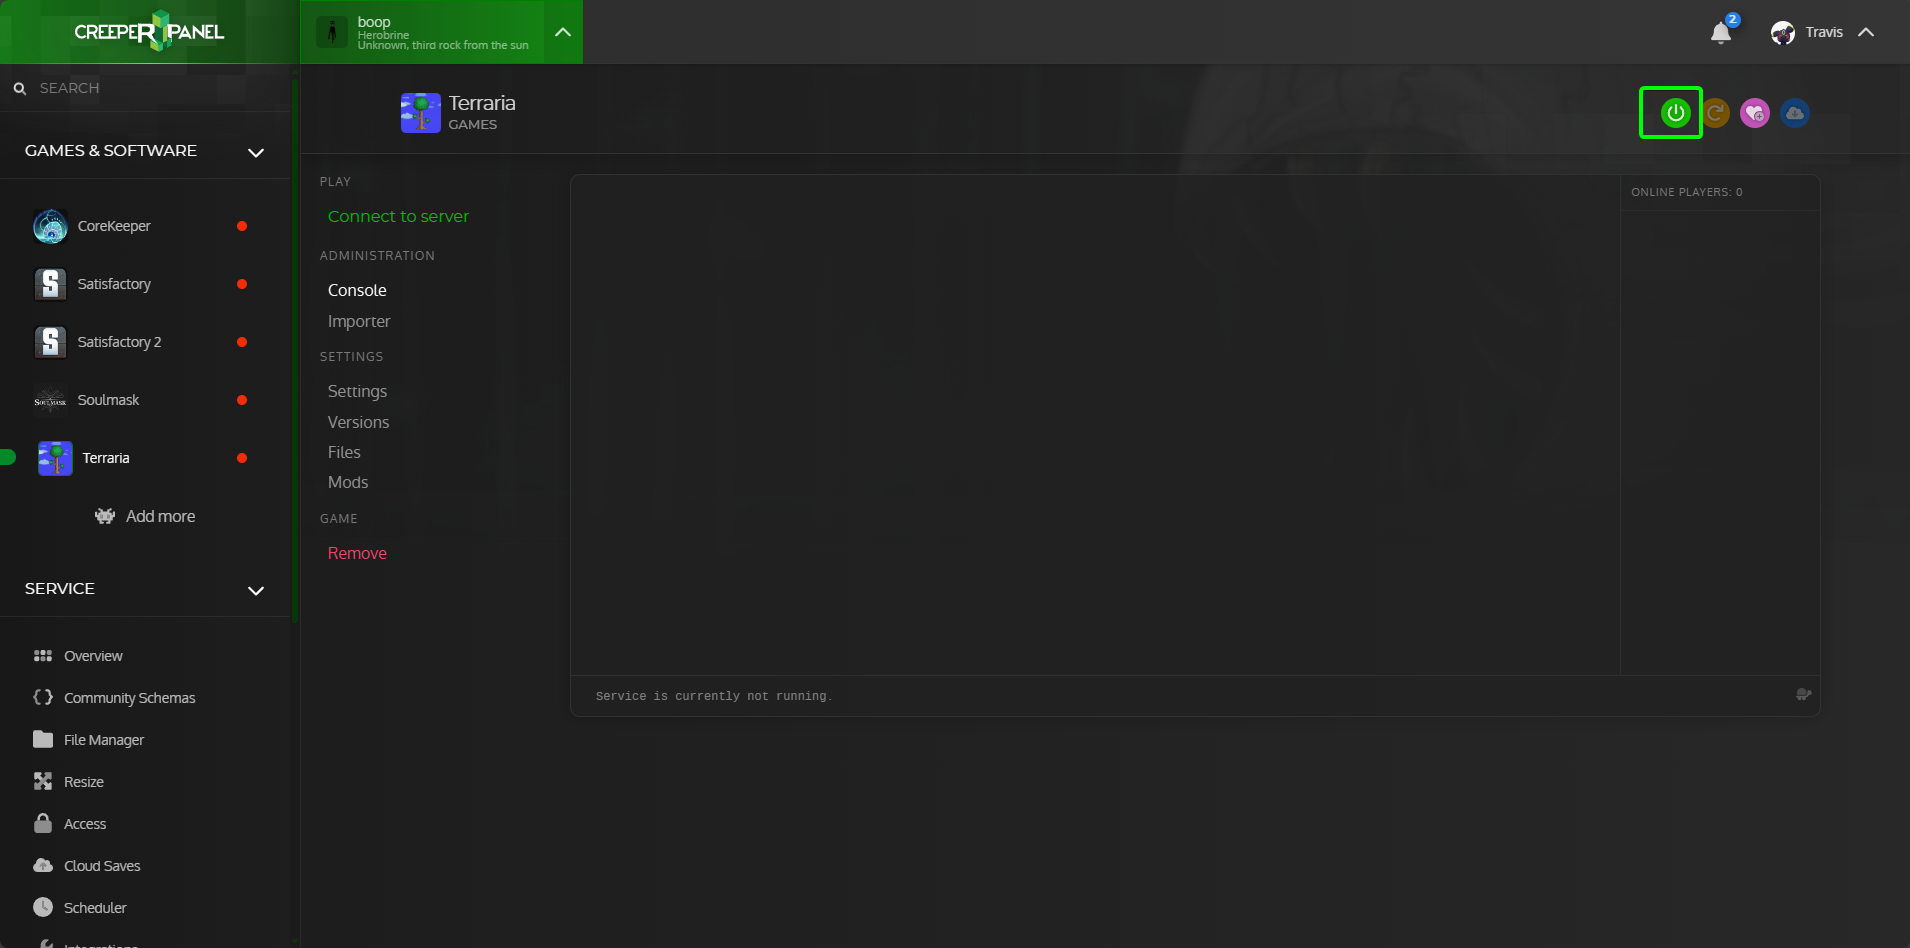Open the Access page with lock icon

(84, 824)
